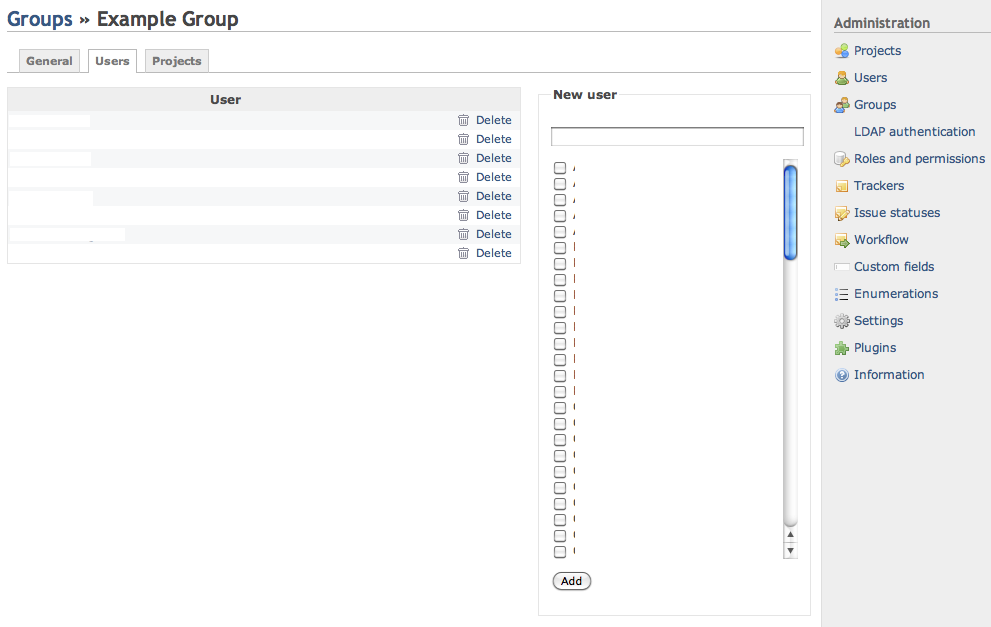Click the Plugins puzzle-piece icon
The height and width of the screenshot is (627, 991).
tap(842, 347)
